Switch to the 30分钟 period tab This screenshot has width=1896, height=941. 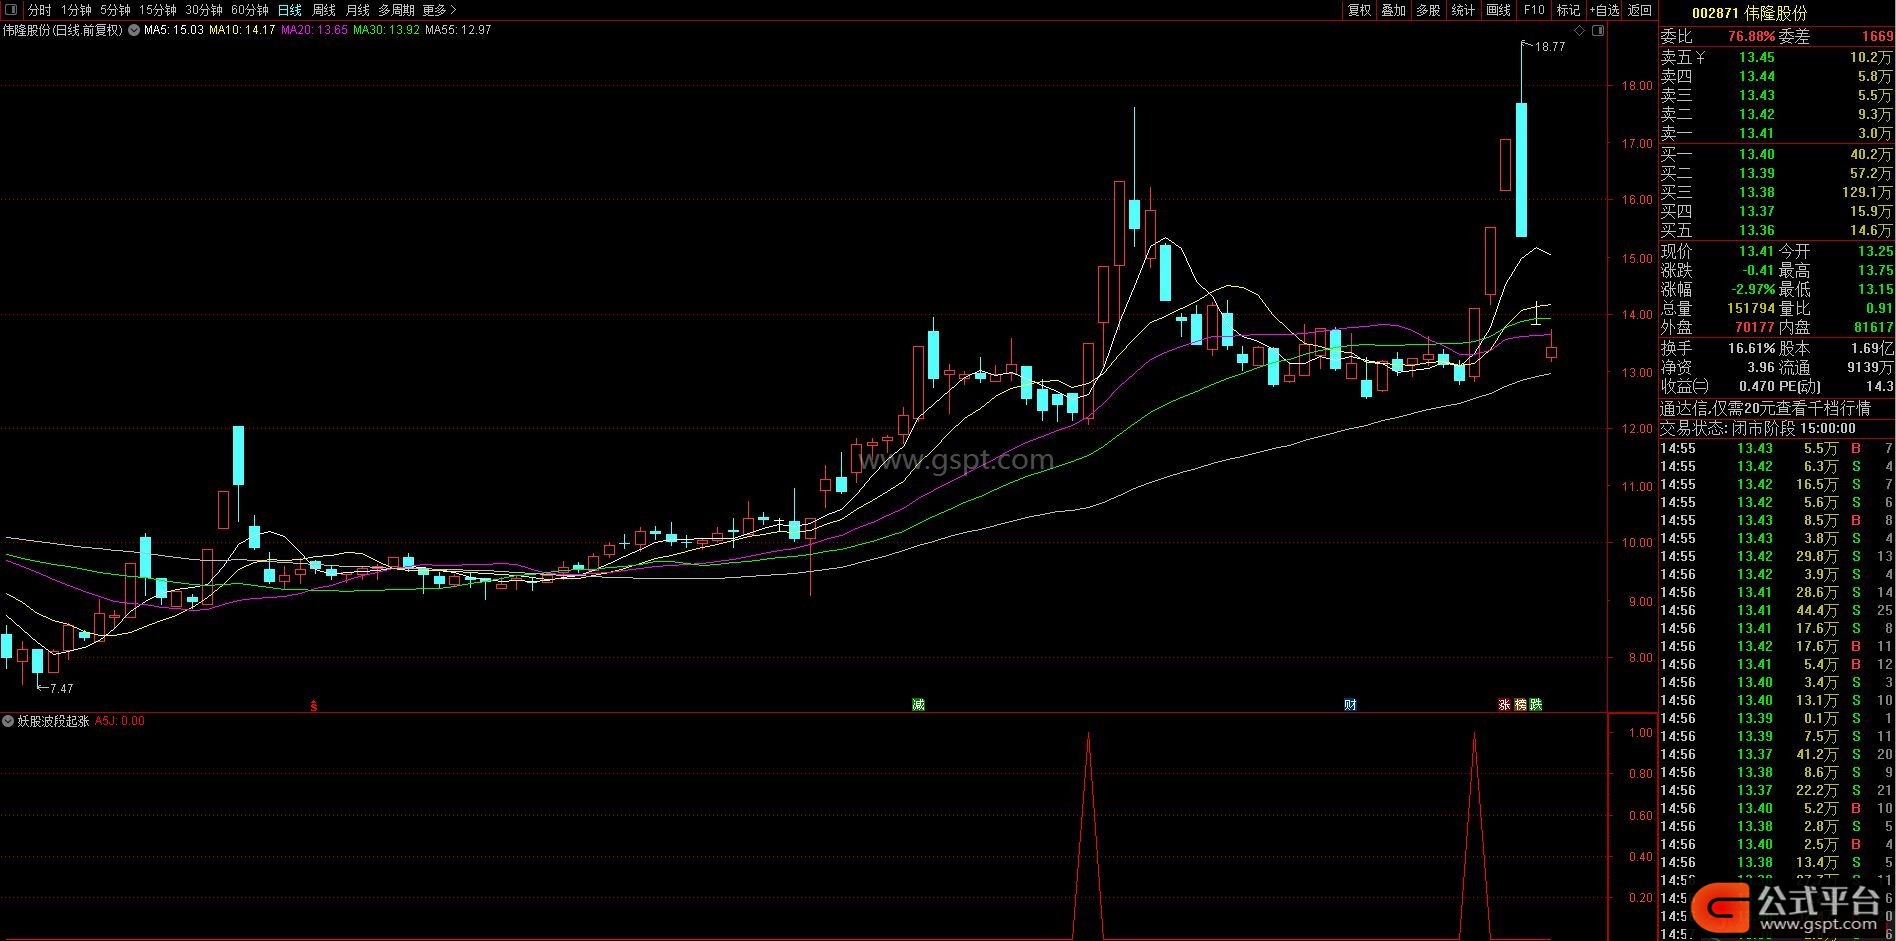coord(204,10)
